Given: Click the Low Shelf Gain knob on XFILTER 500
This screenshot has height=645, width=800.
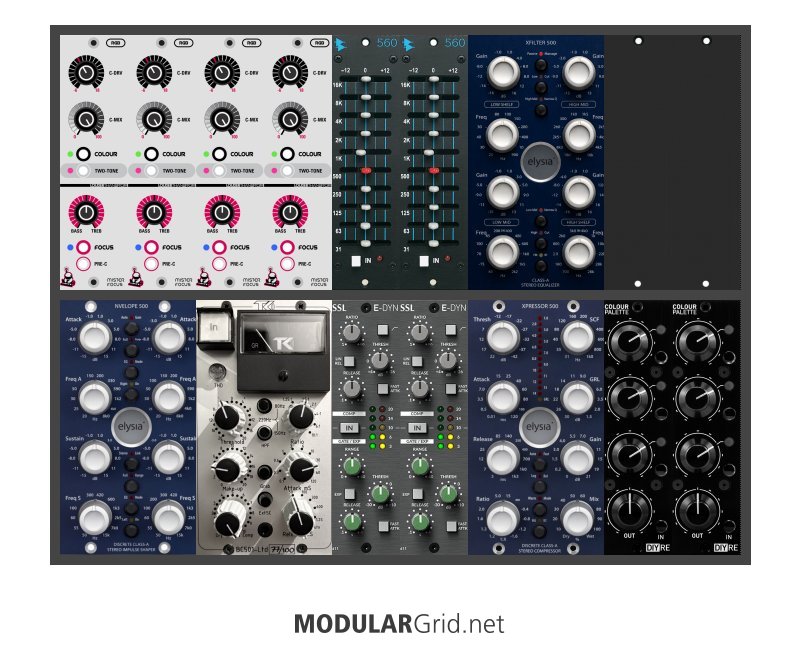Looking at the screenshot, I should (x=503, y=72).
